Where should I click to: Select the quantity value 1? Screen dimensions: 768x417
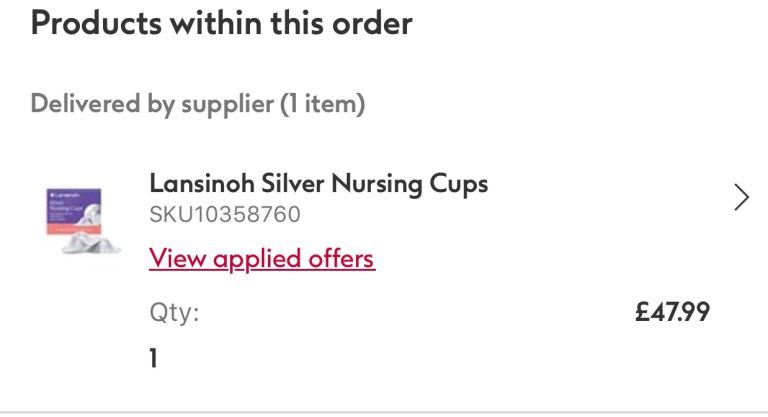tap(154, 357)
